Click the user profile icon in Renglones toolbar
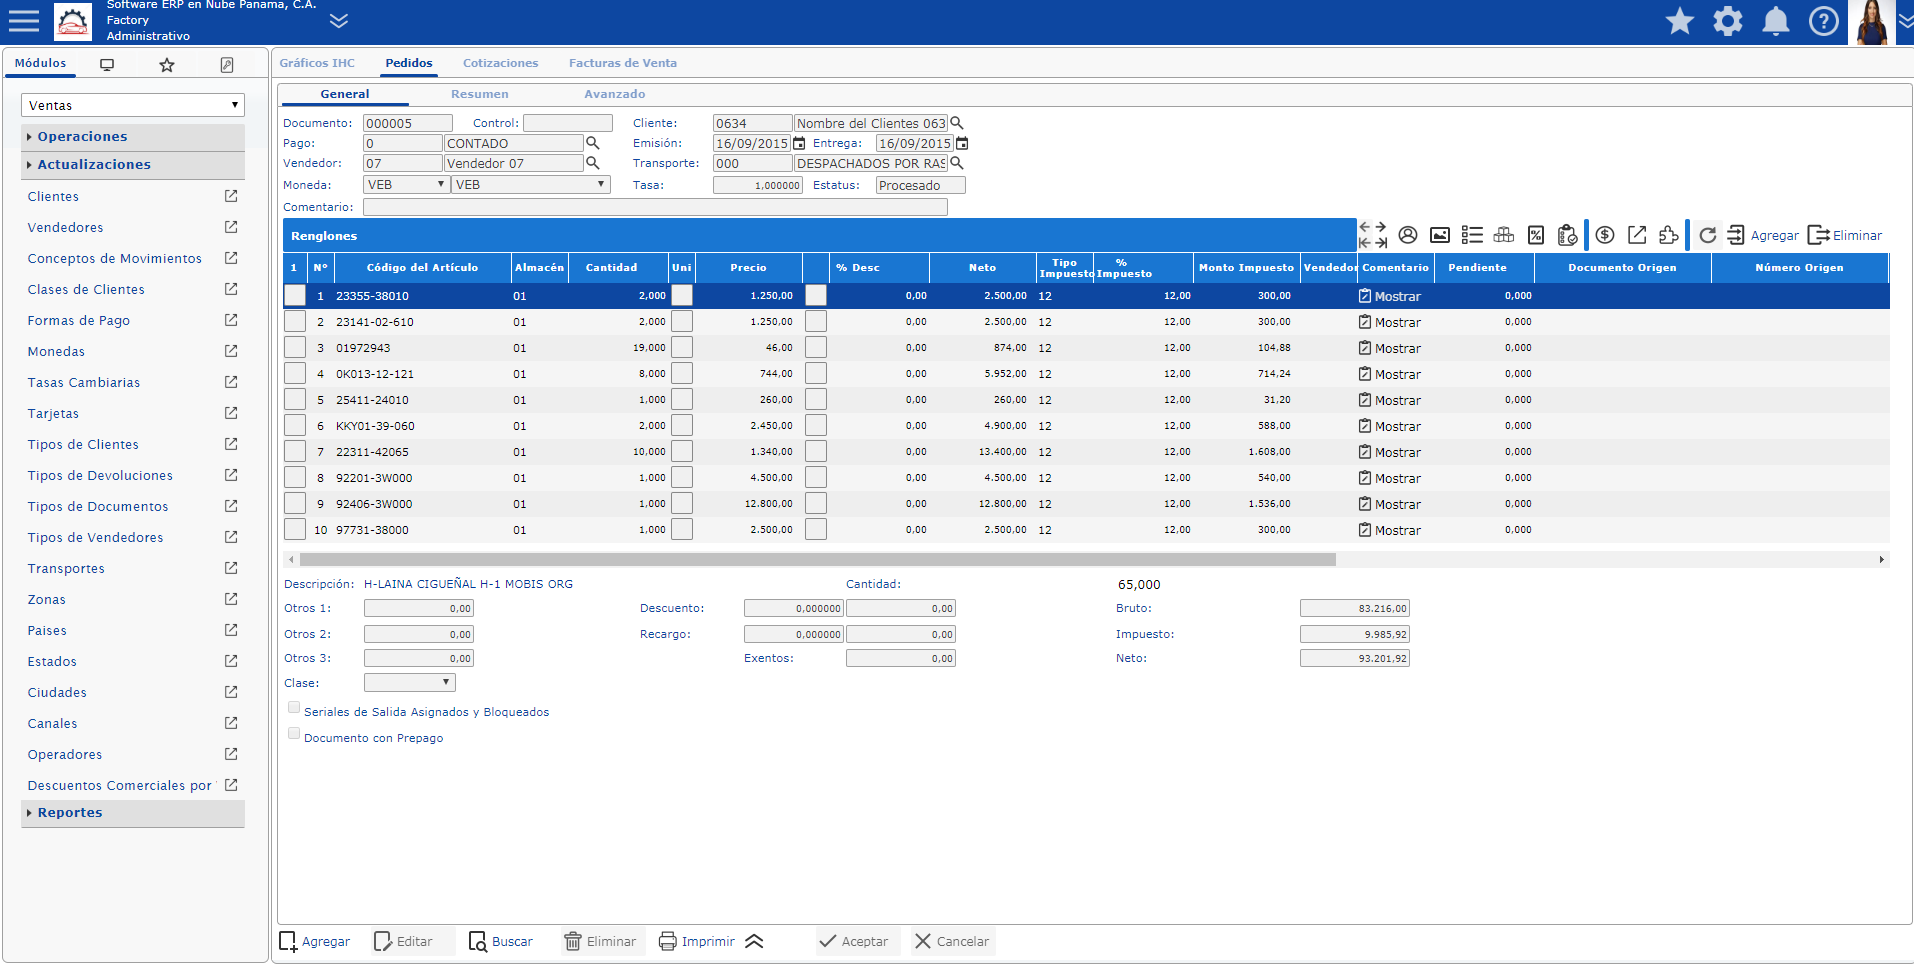1914x964 pixels. pyautogui.click(x=1408, y=235)
